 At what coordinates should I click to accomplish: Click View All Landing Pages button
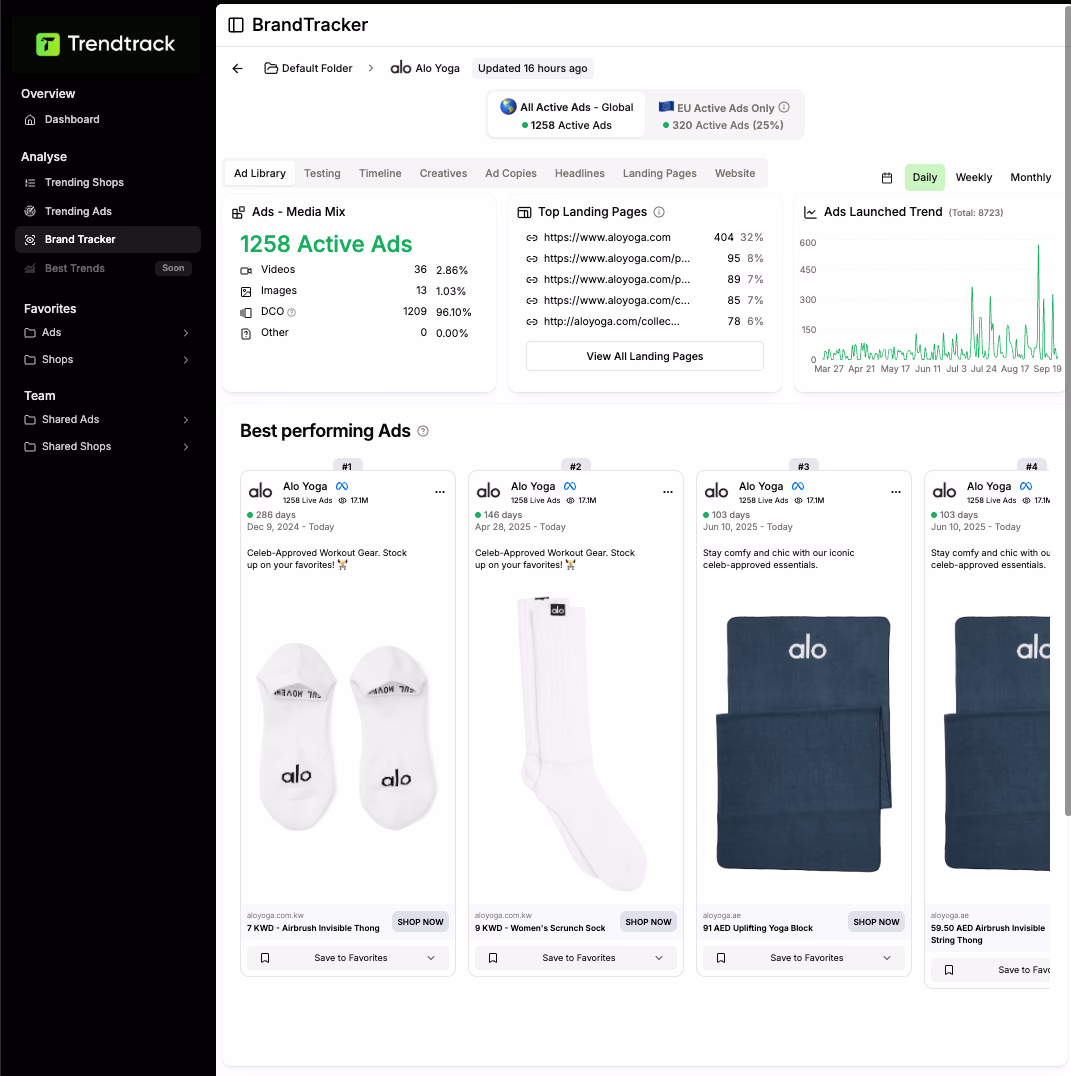[x=644, y=356]
